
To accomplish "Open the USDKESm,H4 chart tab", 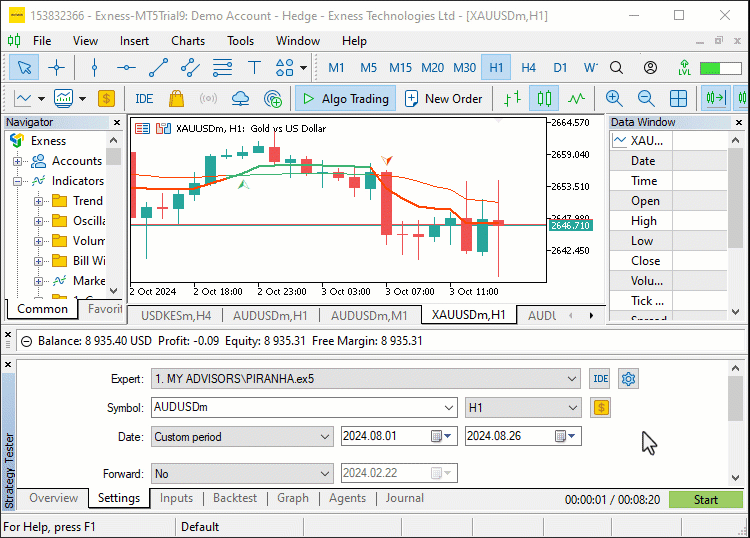I will point(176,316).
